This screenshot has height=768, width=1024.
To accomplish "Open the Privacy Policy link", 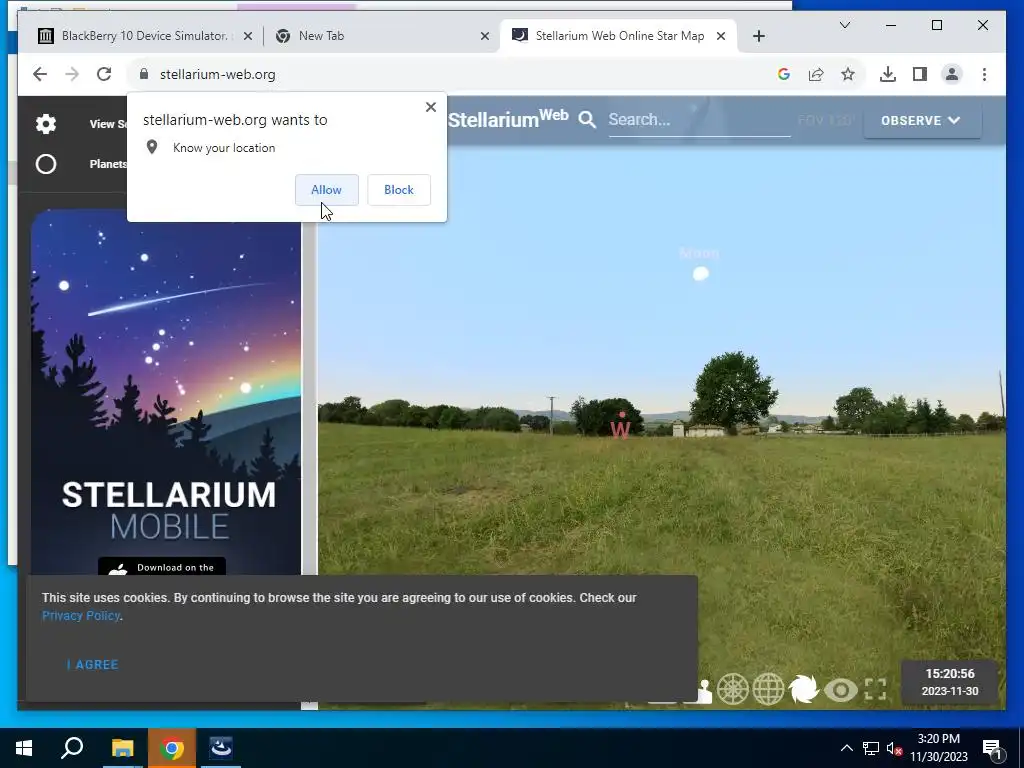I will click(x=80, y=616).
